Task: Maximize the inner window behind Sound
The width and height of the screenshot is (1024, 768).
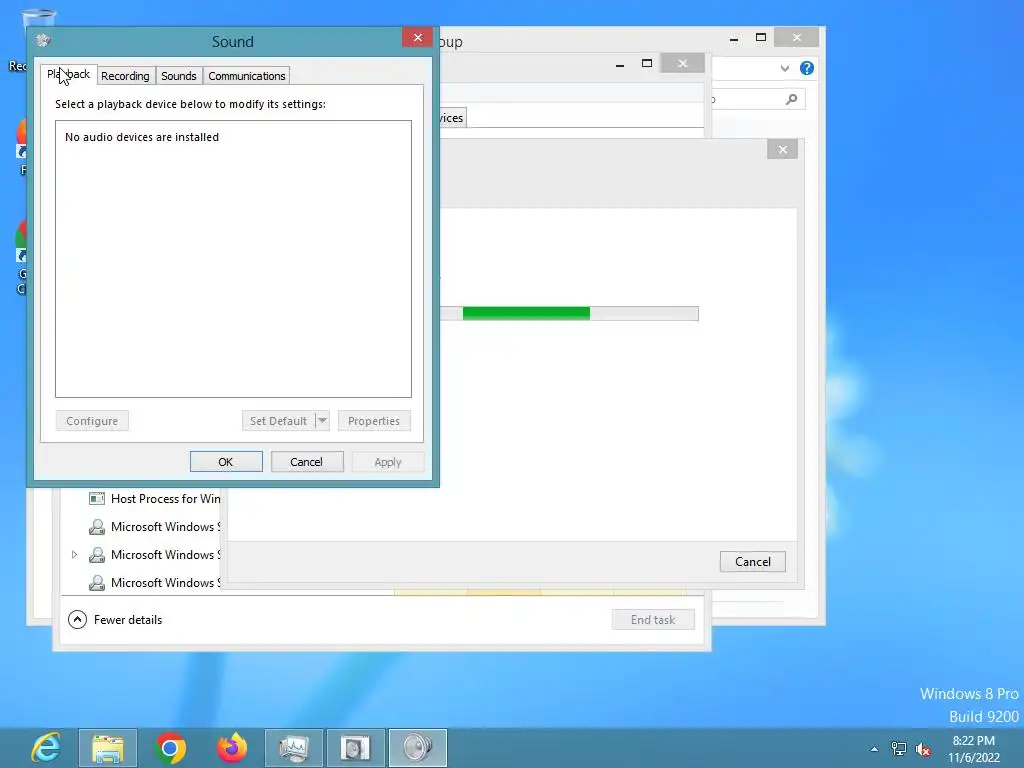Action: 647,63
